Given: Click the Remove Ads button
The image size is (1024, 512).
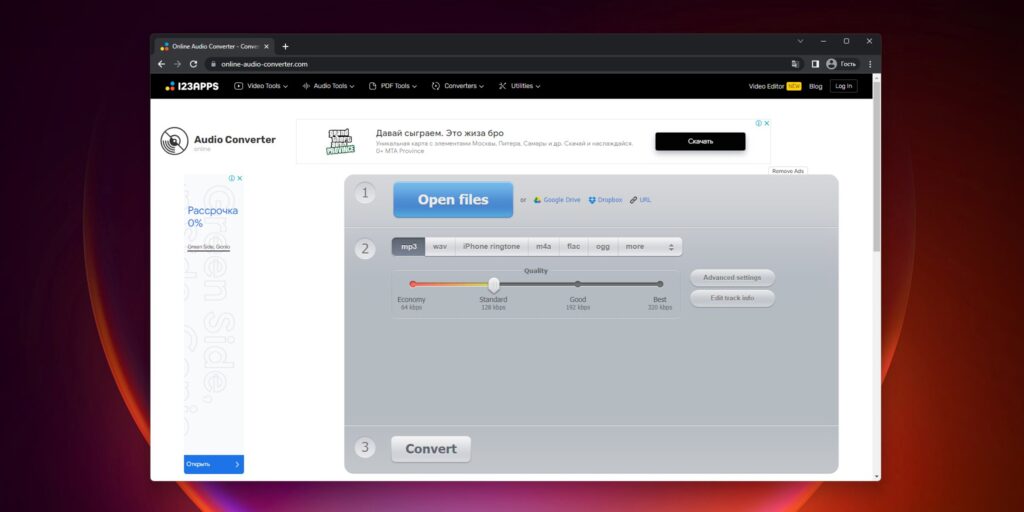Looking at the screenshot, I should (788, 171).
